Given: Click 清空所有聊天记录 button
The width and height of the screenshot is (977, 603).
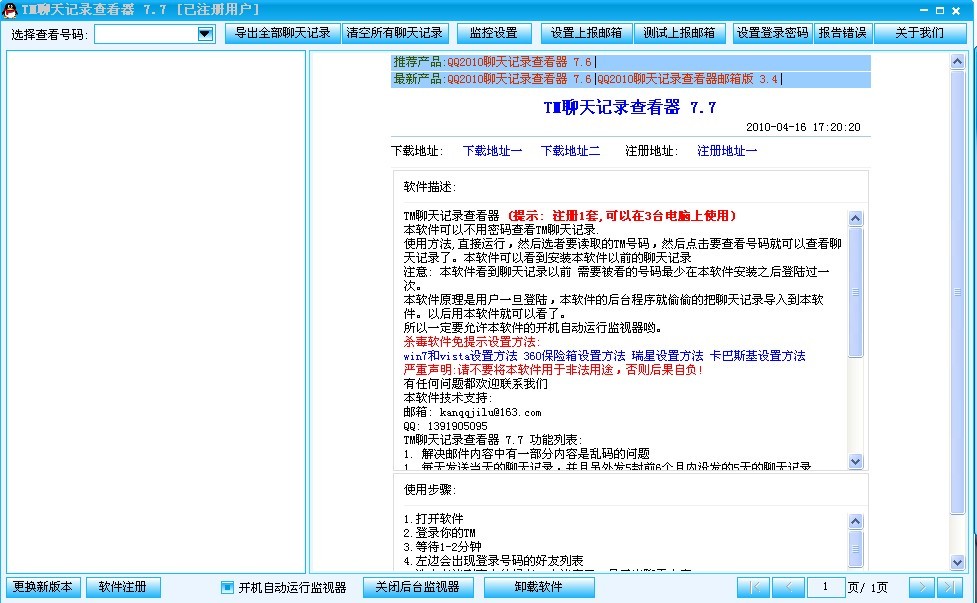Looking at the screenshot, I should [394, 33].
